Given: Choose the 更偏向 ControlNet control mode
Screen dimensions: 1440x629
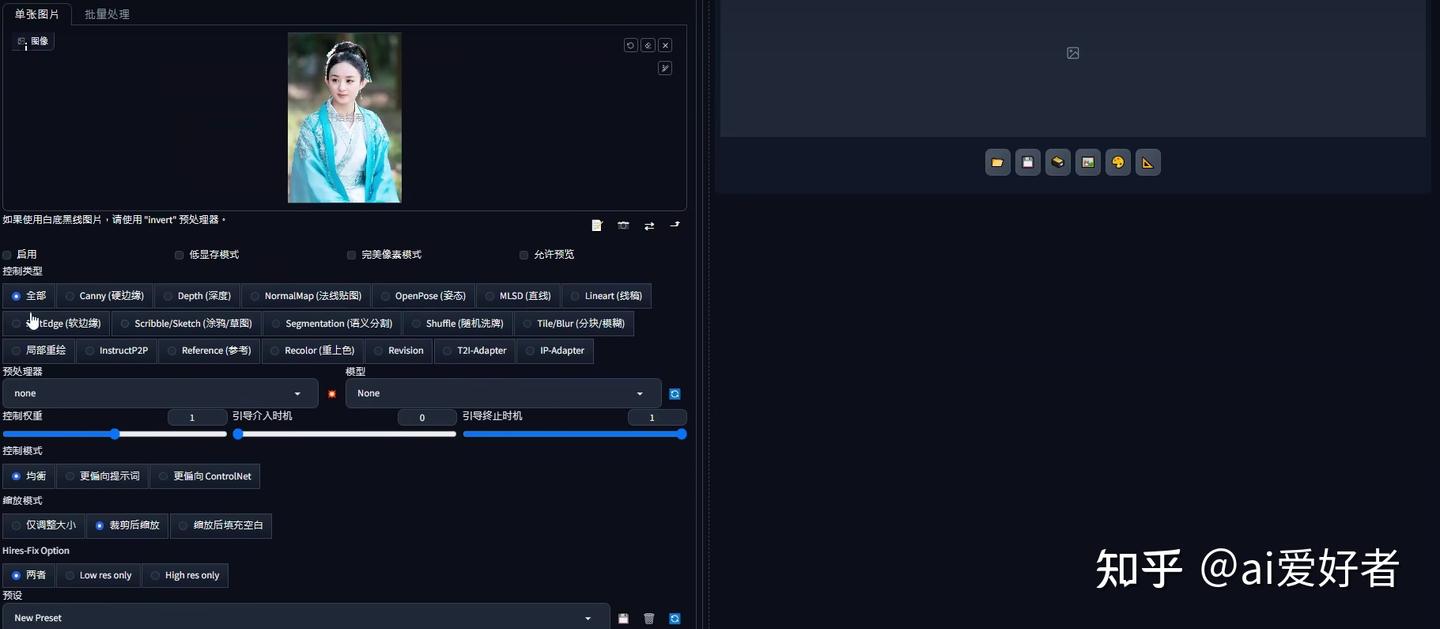Looking at the screenshot, I should point(205,476).
